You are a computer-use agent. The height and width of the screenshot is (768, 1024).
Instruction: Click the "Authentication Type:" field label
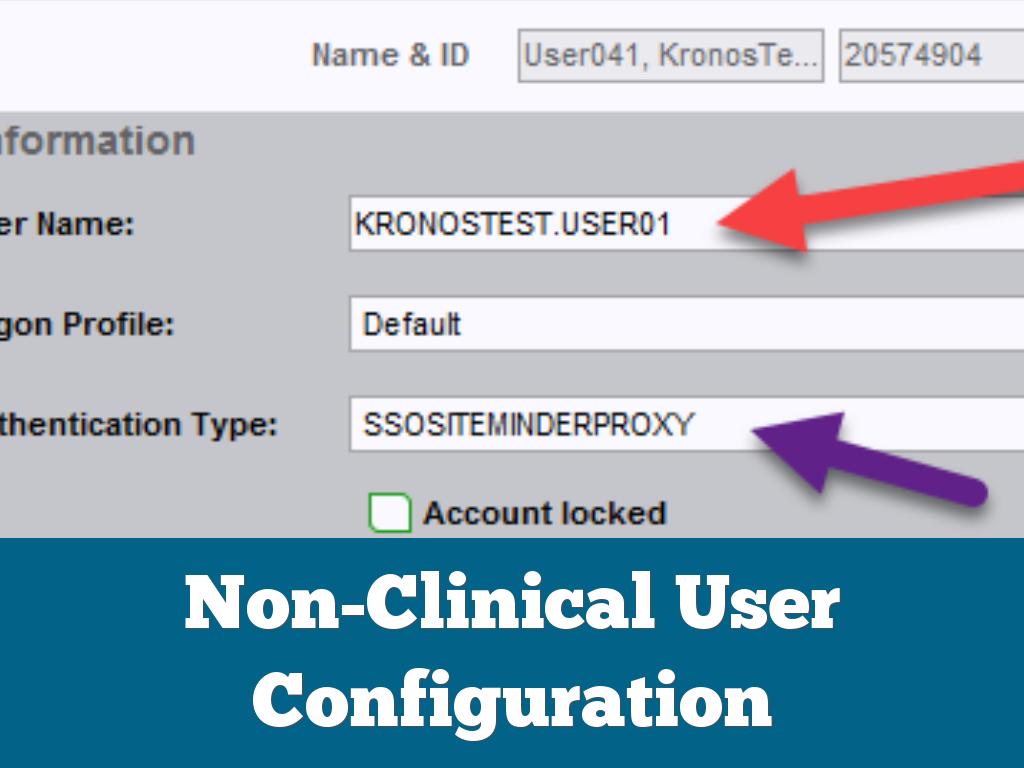138,425
